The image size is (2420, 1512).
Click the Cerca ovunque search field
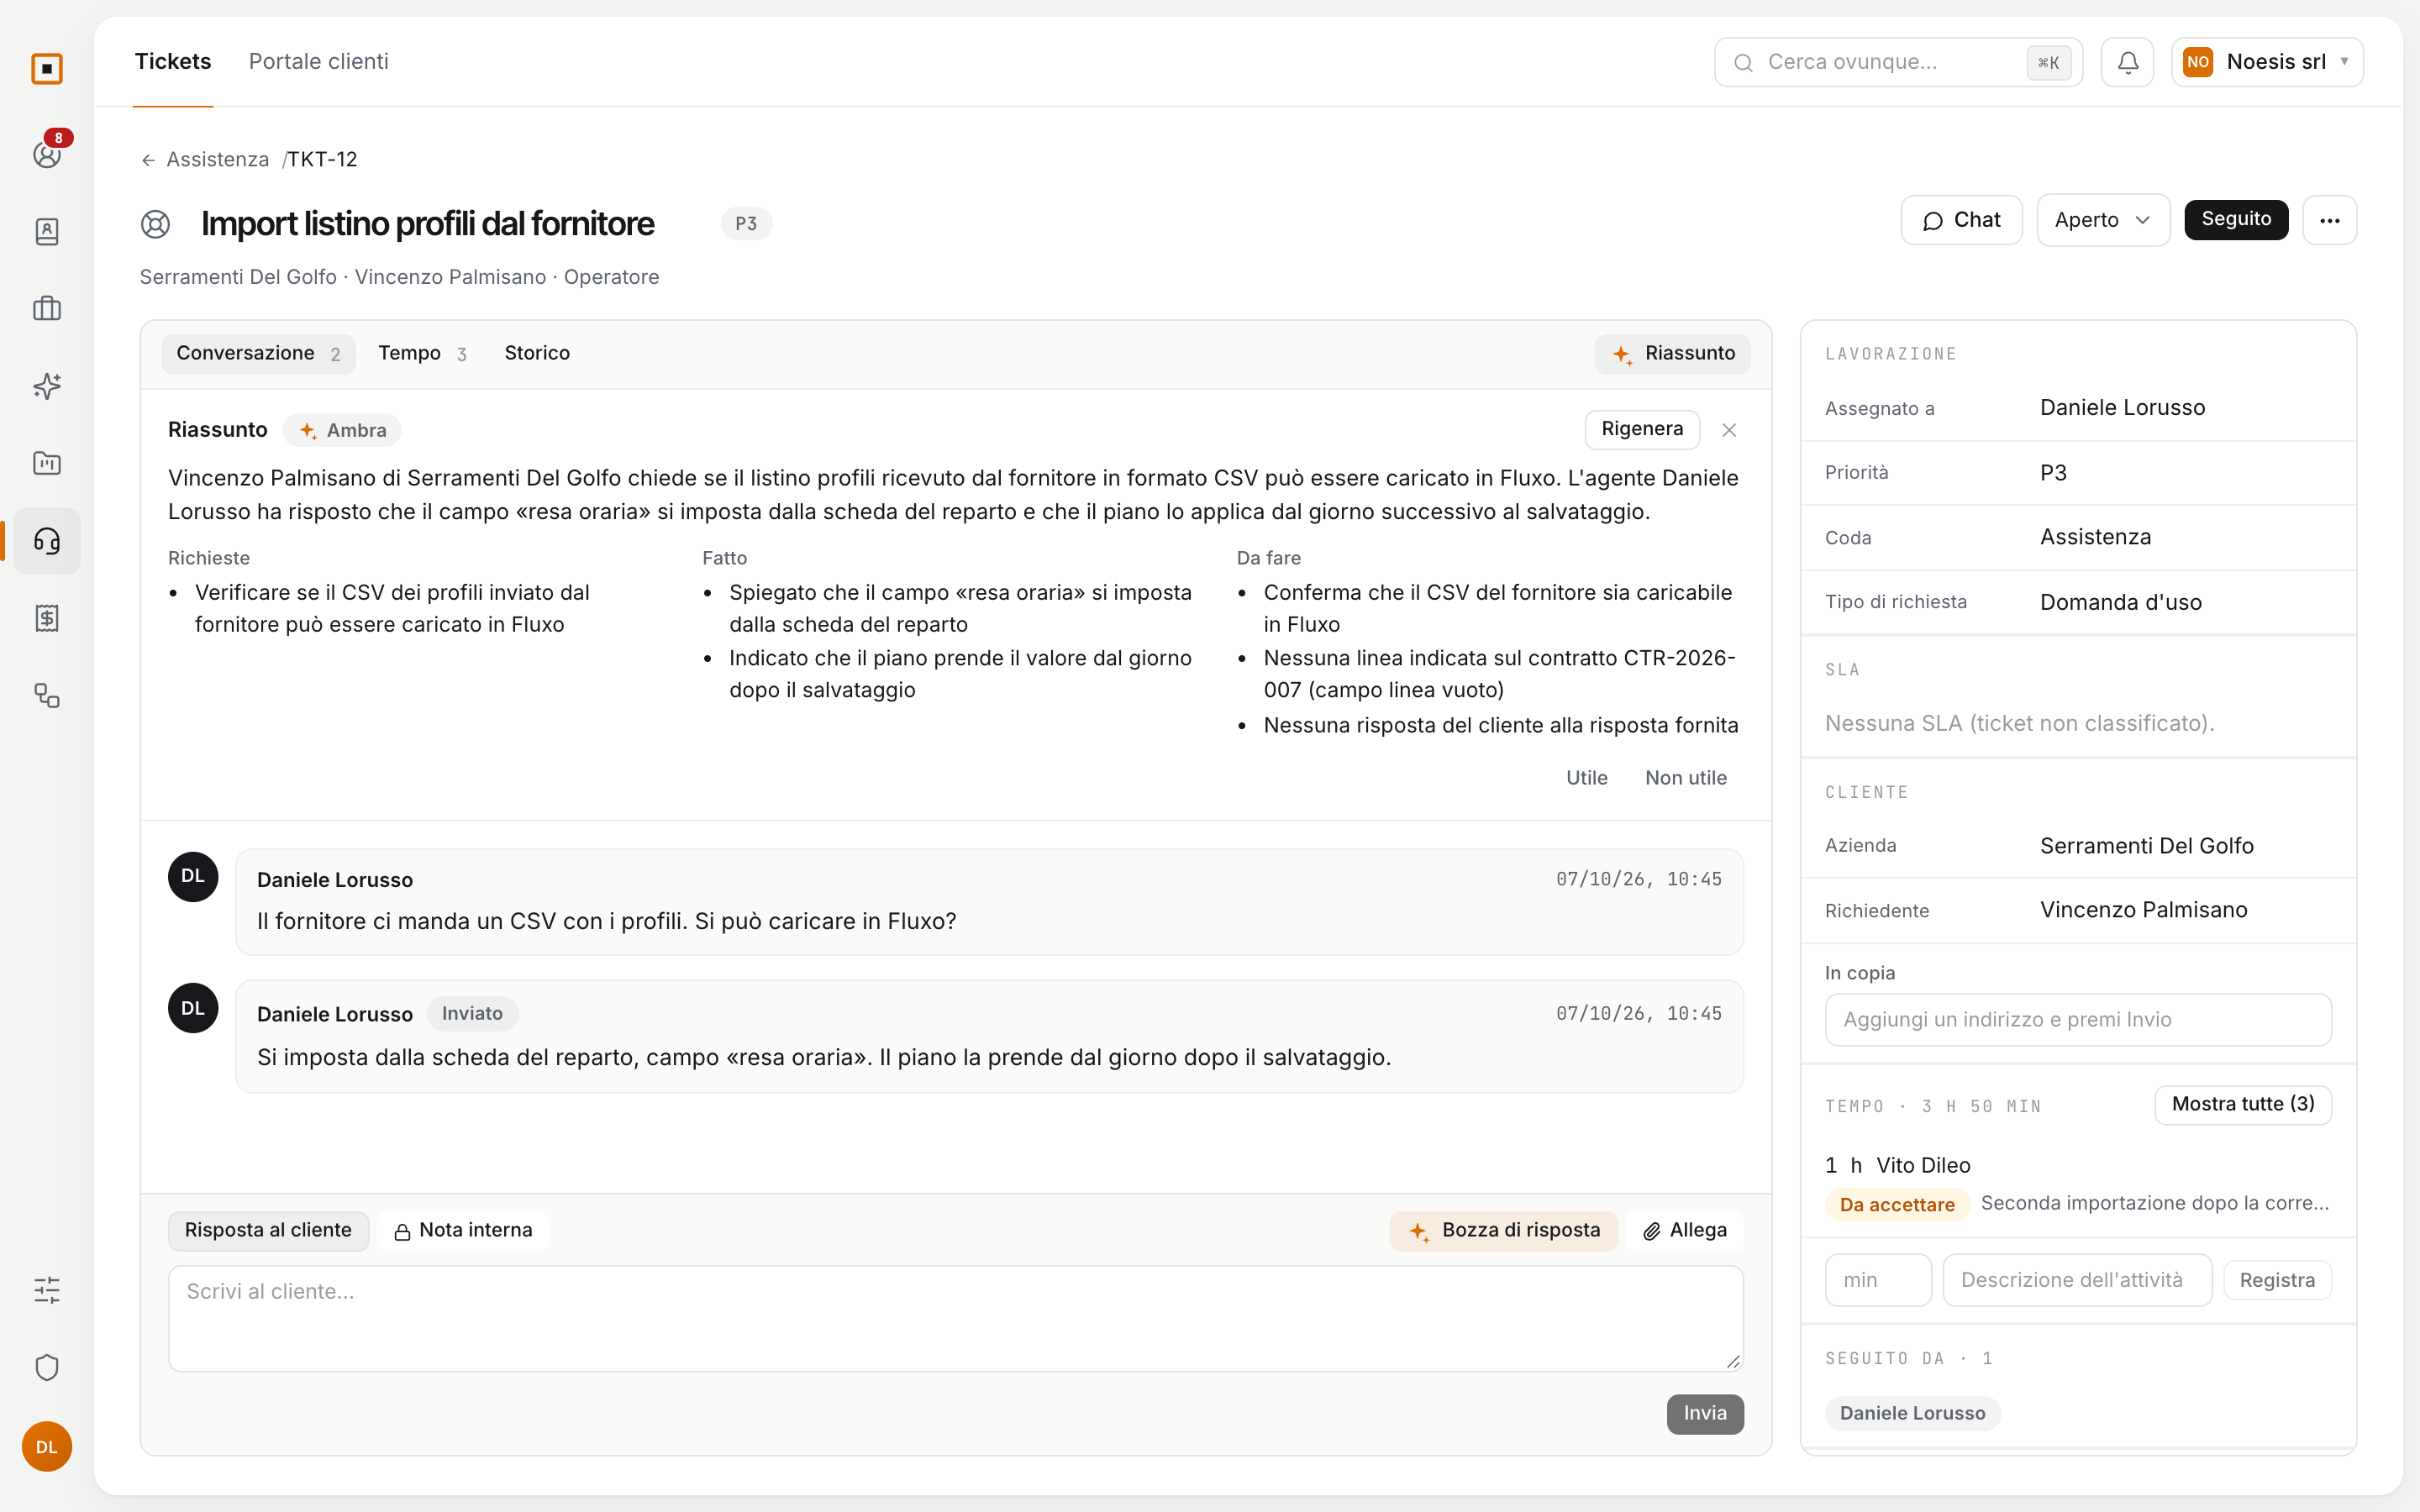point(1898,62)
